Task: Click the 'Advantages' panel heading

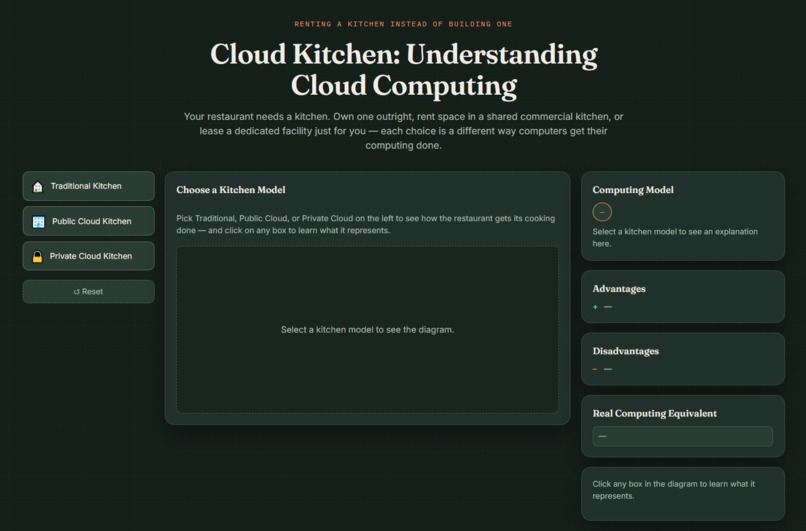Action: click(x=619, y=289)
